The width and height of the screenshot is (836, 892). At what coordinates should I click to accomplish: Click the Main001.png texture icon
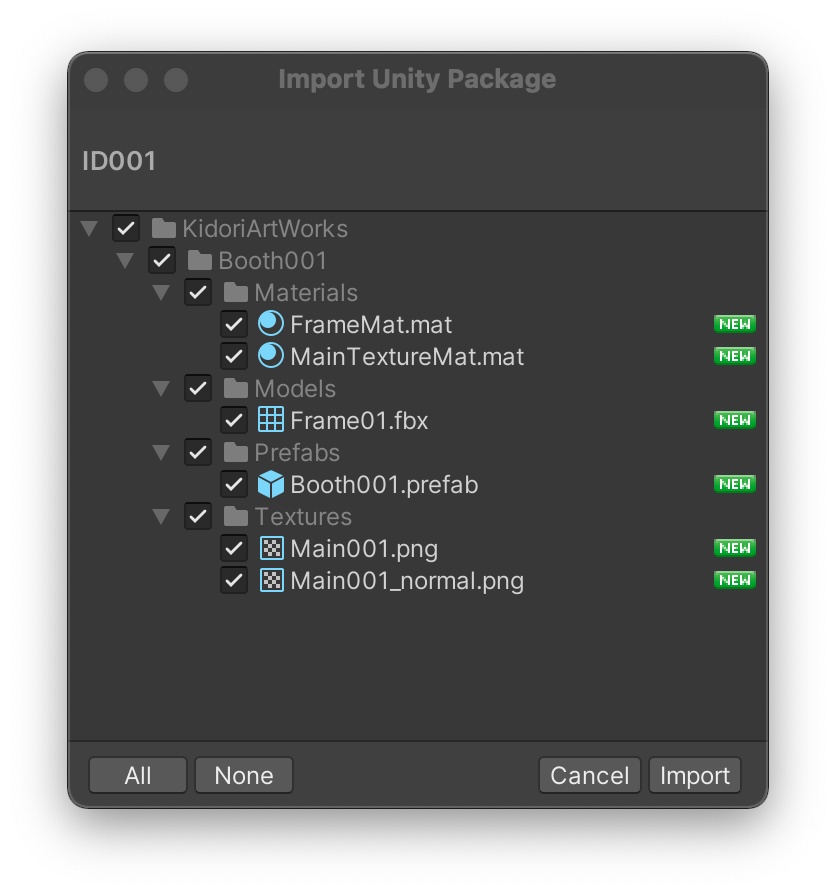click(271, 548)
